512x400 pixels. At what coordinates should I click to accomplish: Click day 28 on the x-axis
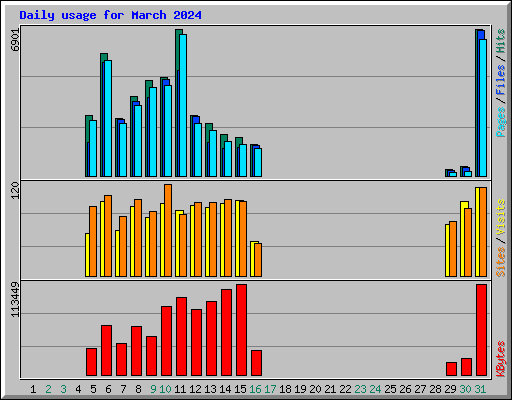pos(435,389)
